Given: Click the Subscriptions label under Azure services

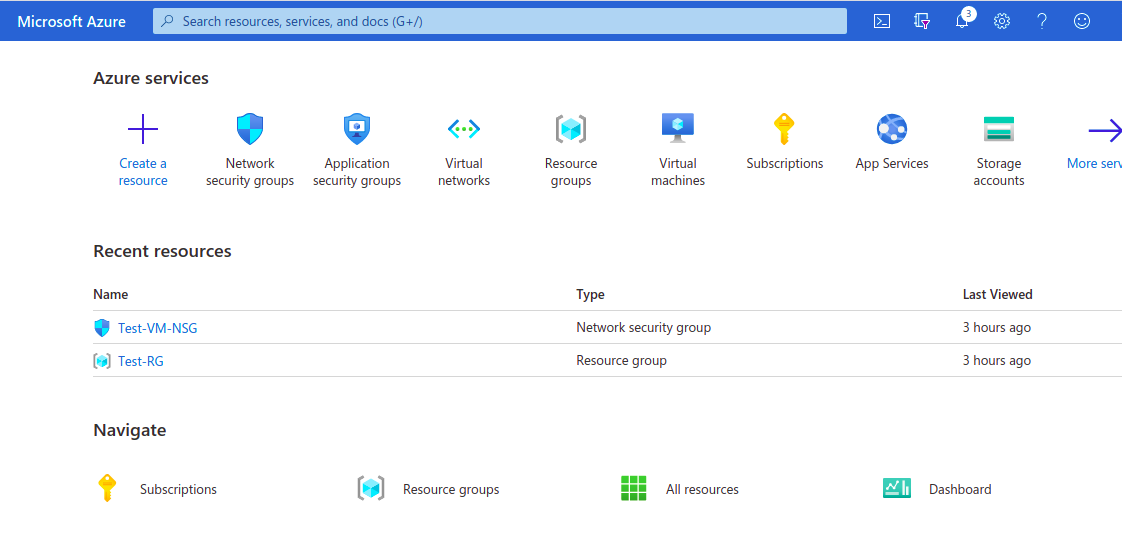Looking at the screenshot, I should coord(785,163).
